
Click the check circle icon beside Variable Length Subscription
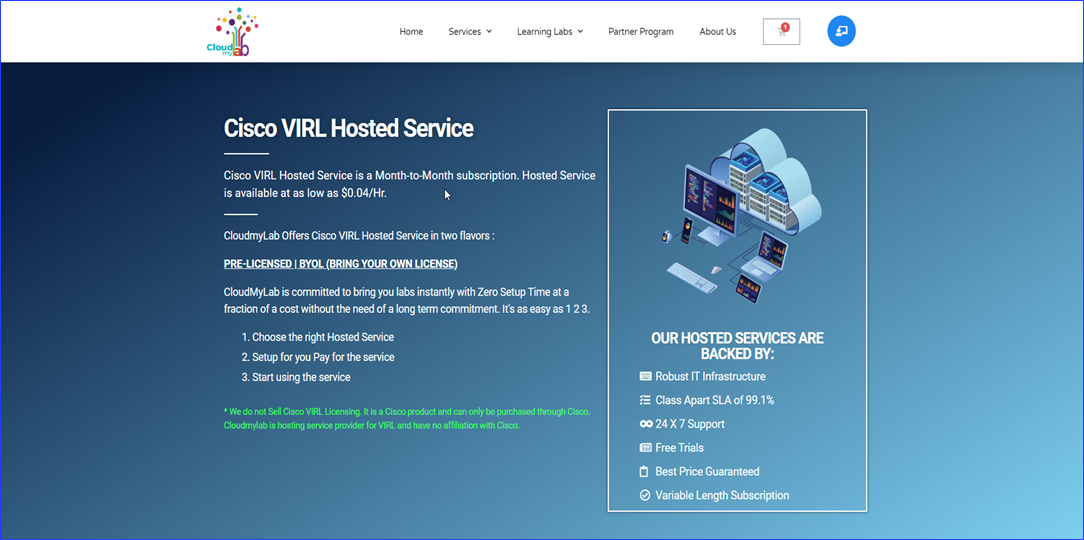click(645, 495)
